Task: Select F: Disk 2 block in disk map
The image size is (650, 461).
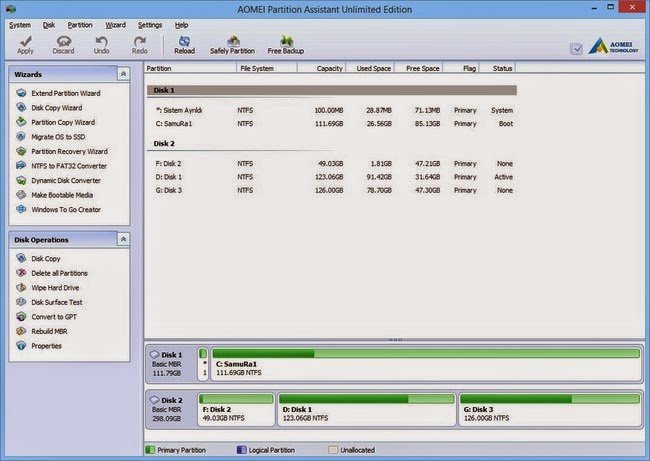Action: tap(236, 410)
